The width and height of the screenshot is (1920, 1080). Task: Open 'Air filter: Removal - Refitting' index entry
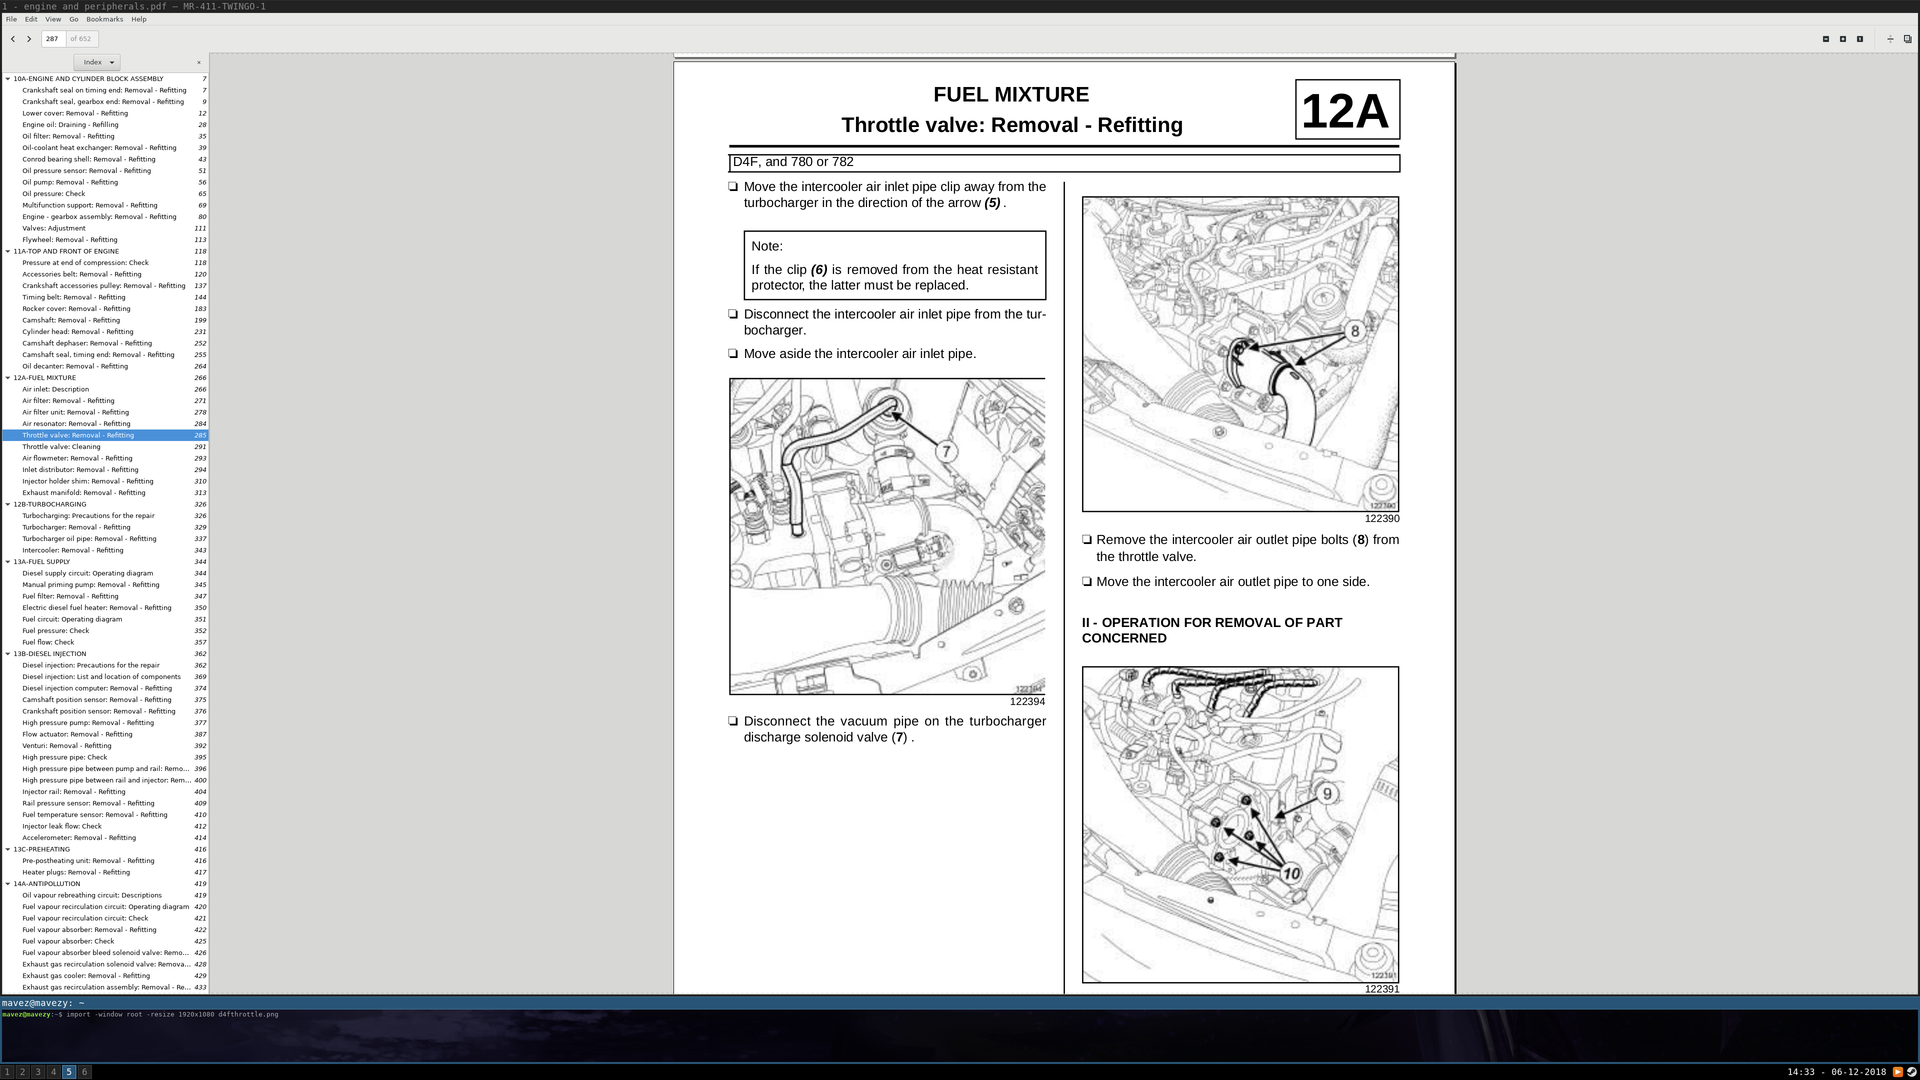tap(105, 401)
